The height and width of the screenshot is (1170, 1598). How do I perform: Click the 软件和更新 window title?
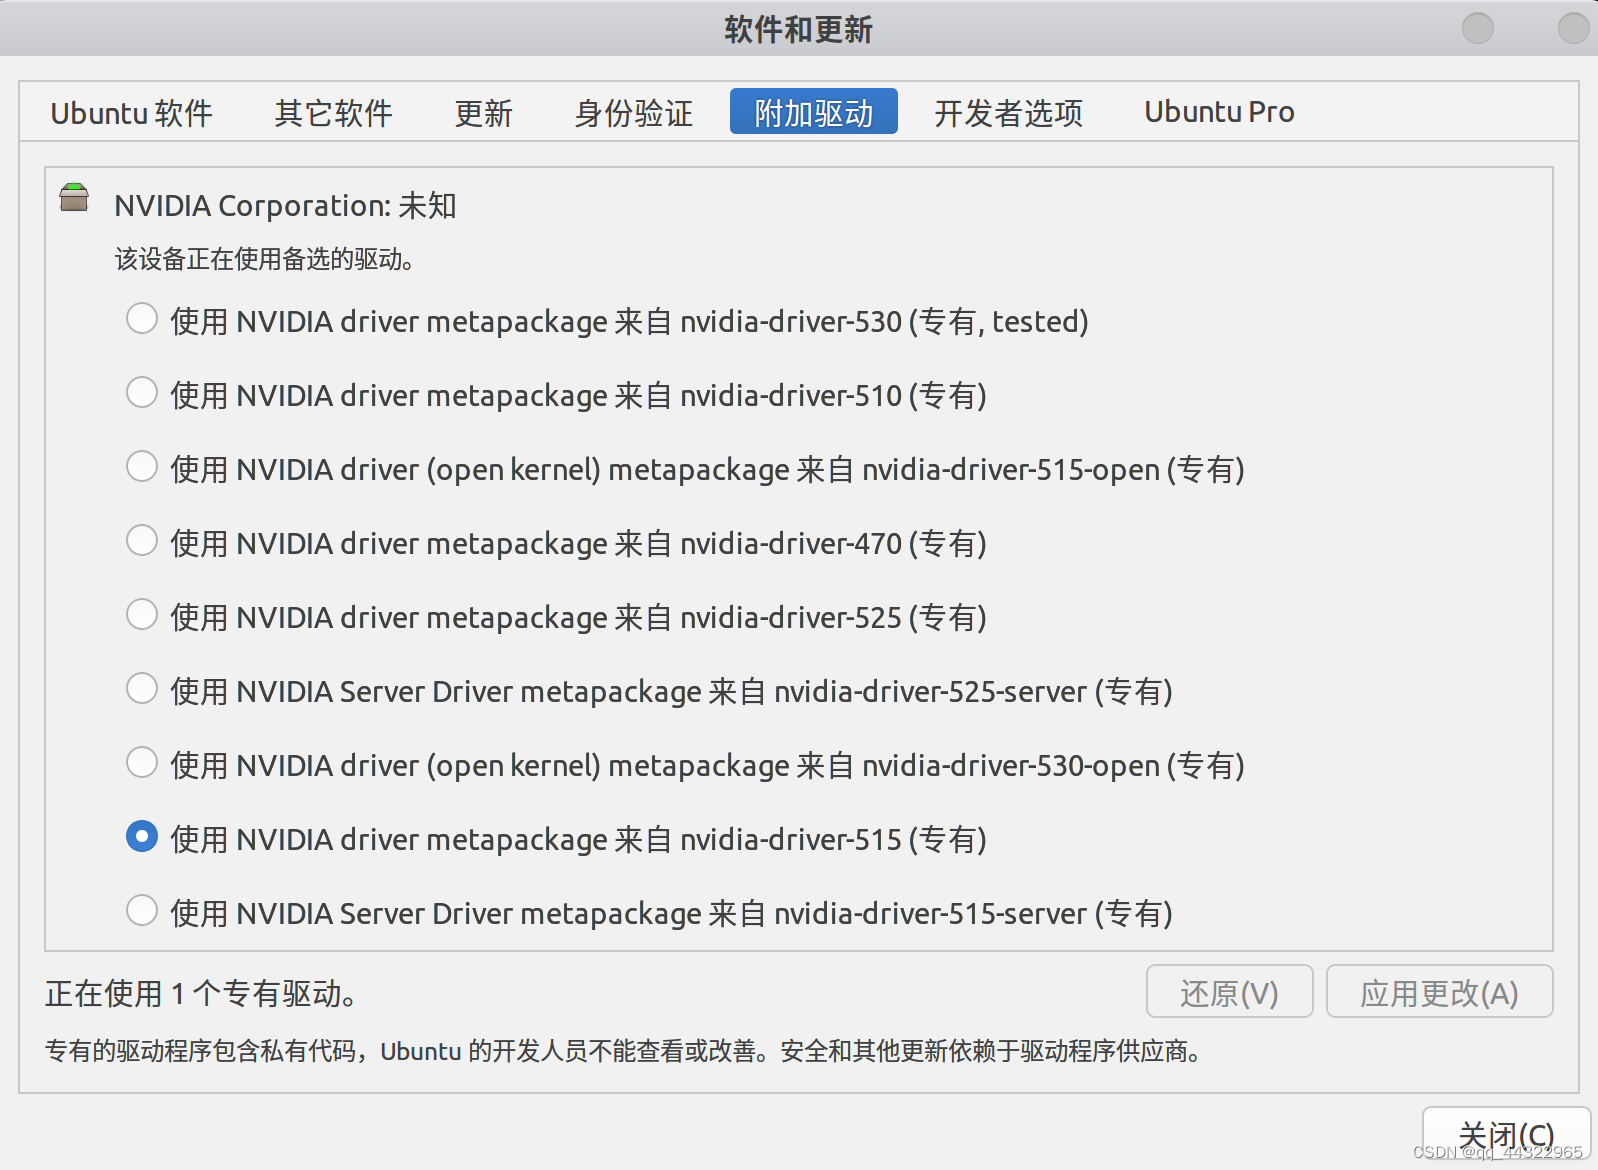coord(798,29)
